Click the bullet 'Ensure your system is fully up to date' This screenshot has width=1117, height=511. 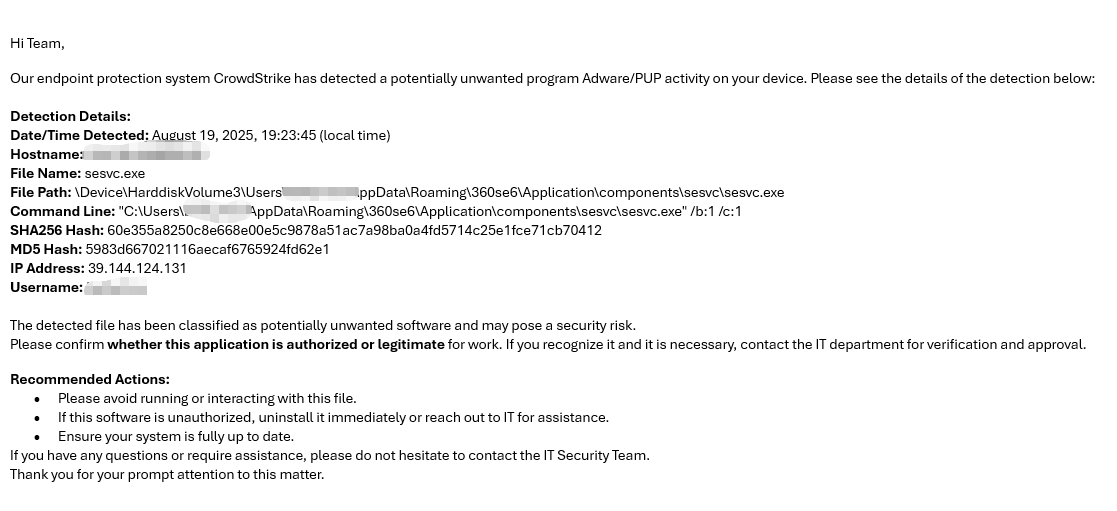(176, 436)
